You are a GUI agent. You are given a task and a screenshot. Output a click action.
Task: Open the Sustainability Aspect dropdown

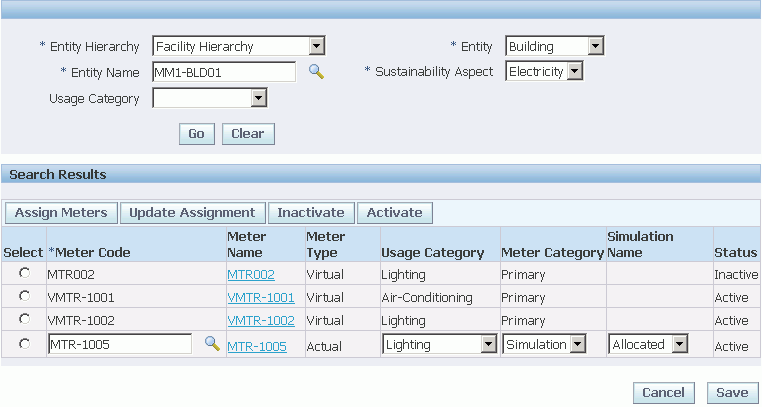coord(544,72)
